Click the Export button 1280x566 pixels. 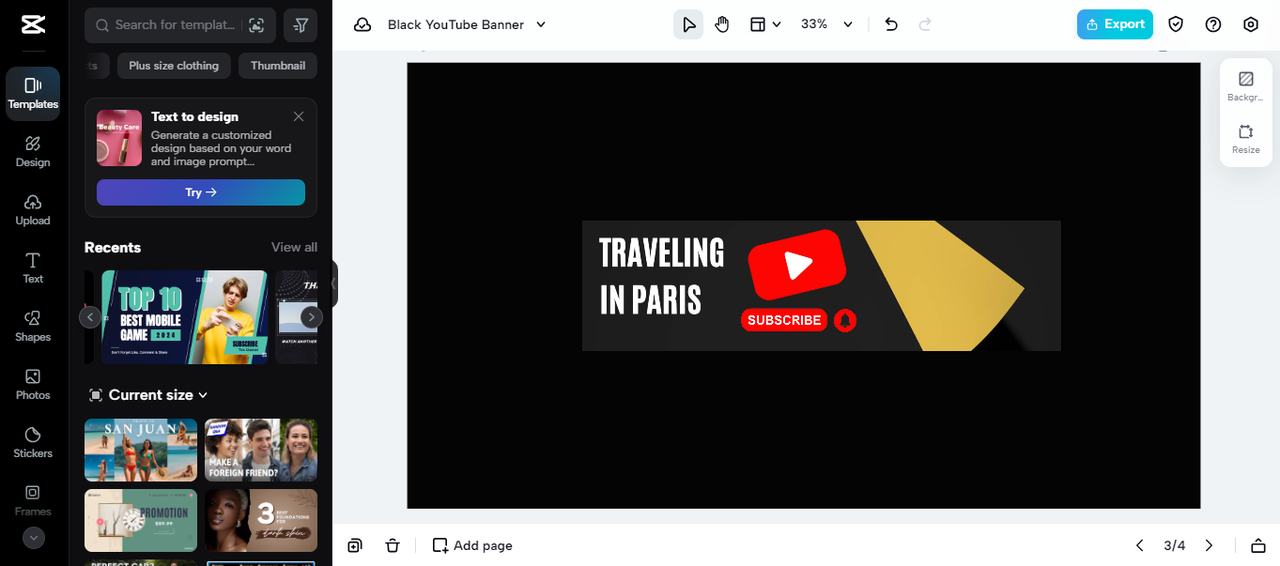point(1115,25)
